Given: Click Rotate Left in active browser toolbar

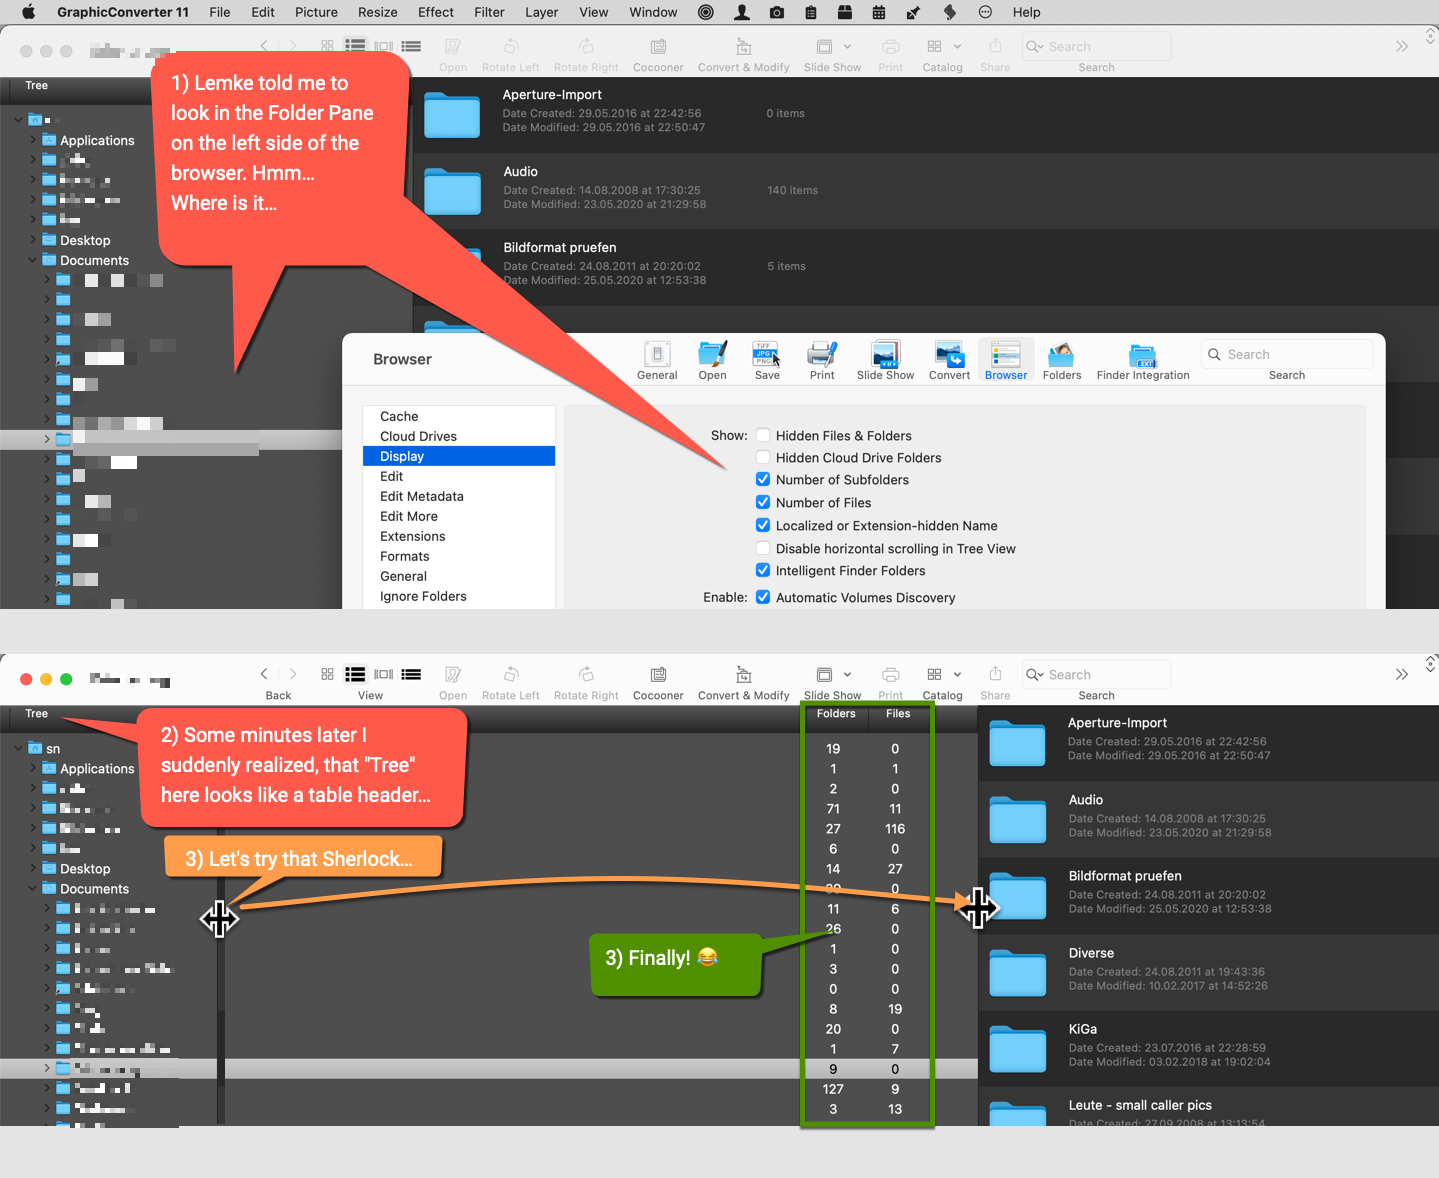Looking at the screenshot, I should point(511,675).
